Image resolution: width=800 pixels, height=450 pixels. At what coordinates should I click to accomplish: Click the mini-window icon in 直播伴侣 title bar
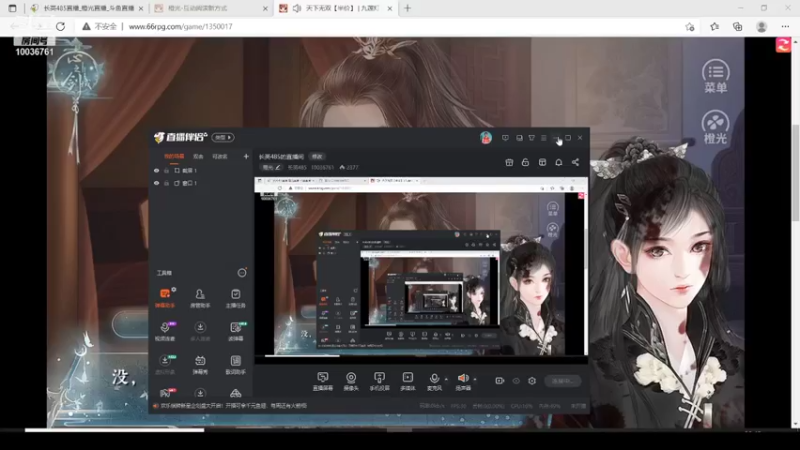(519, 138)
